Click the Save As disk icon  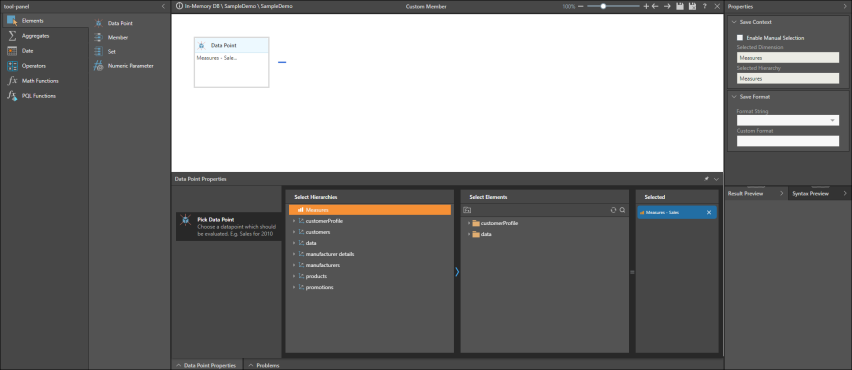click(x=692, y=6)
